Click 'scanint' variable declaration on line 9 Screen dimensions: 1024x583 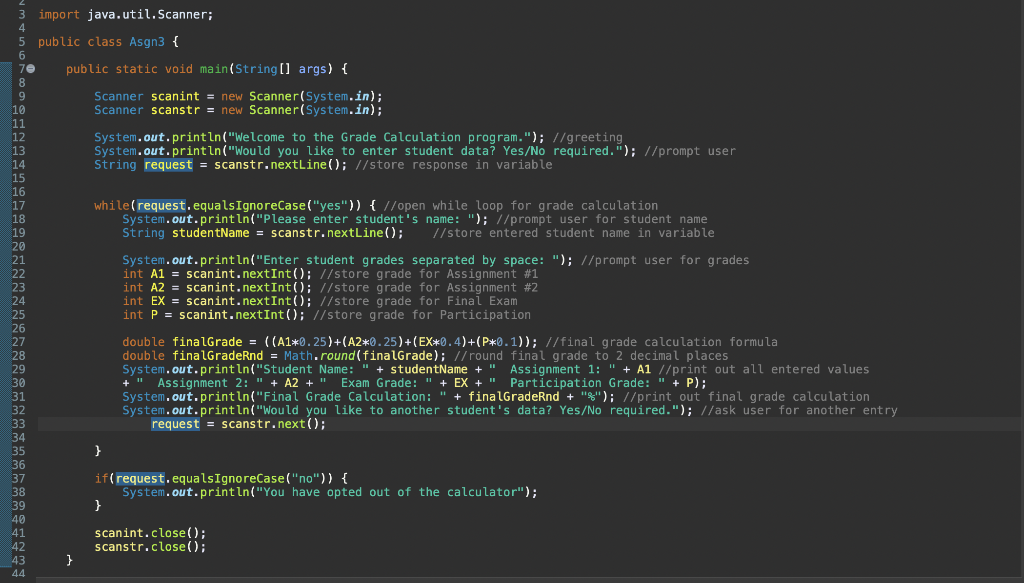[175, 97]
